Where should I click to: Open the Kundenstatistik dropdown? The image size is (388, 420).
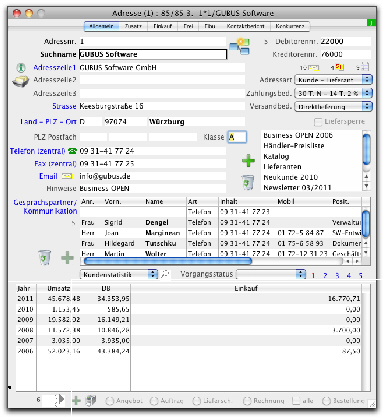(119, 274)
